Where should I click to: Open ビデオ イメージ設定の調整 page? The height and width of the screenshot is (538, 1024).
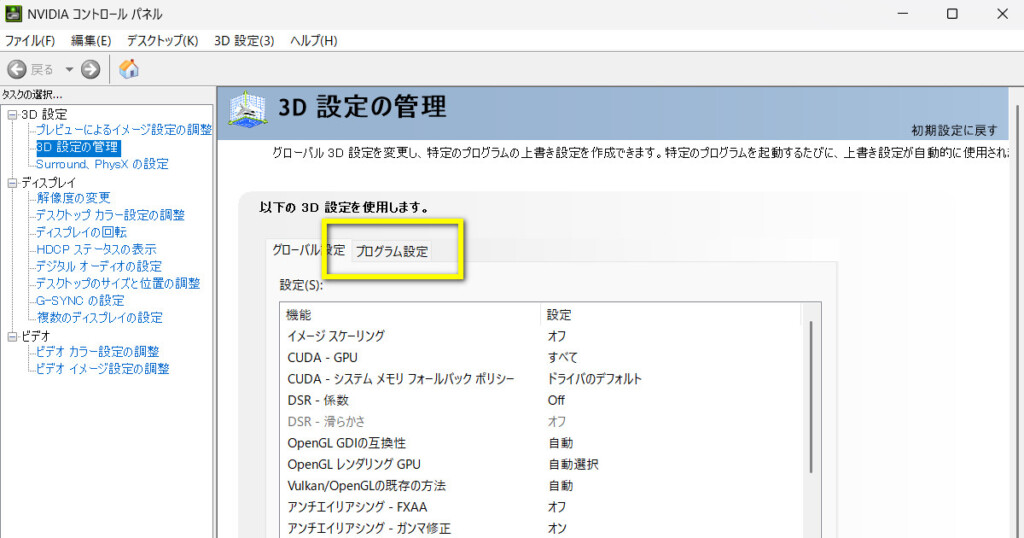pos(103,368)
